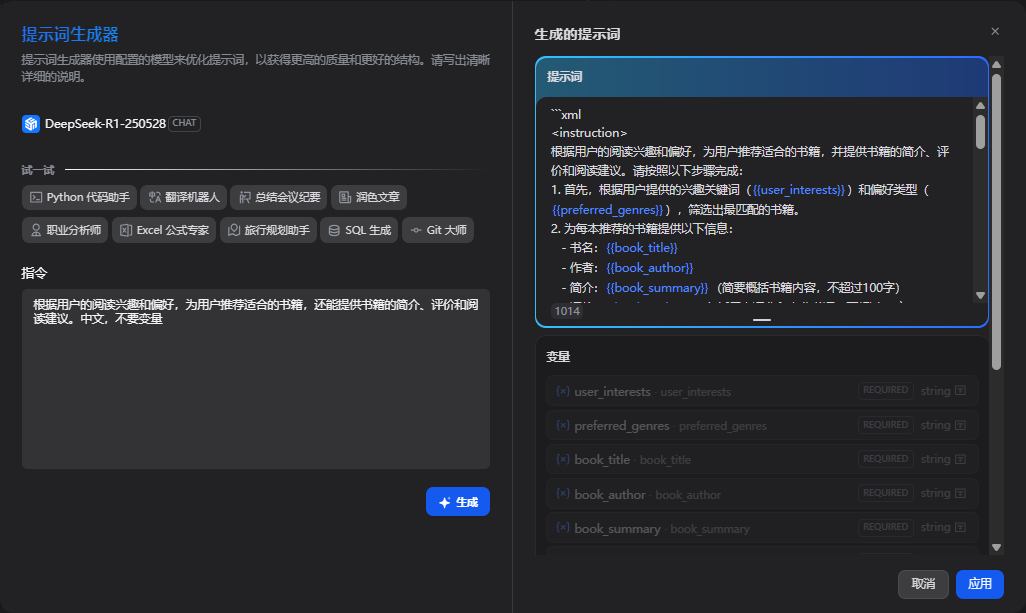Click the spreadsheet icon on Excel 公式专家
The width and height of the screenshot is (1026, 613).
point(126,230)
